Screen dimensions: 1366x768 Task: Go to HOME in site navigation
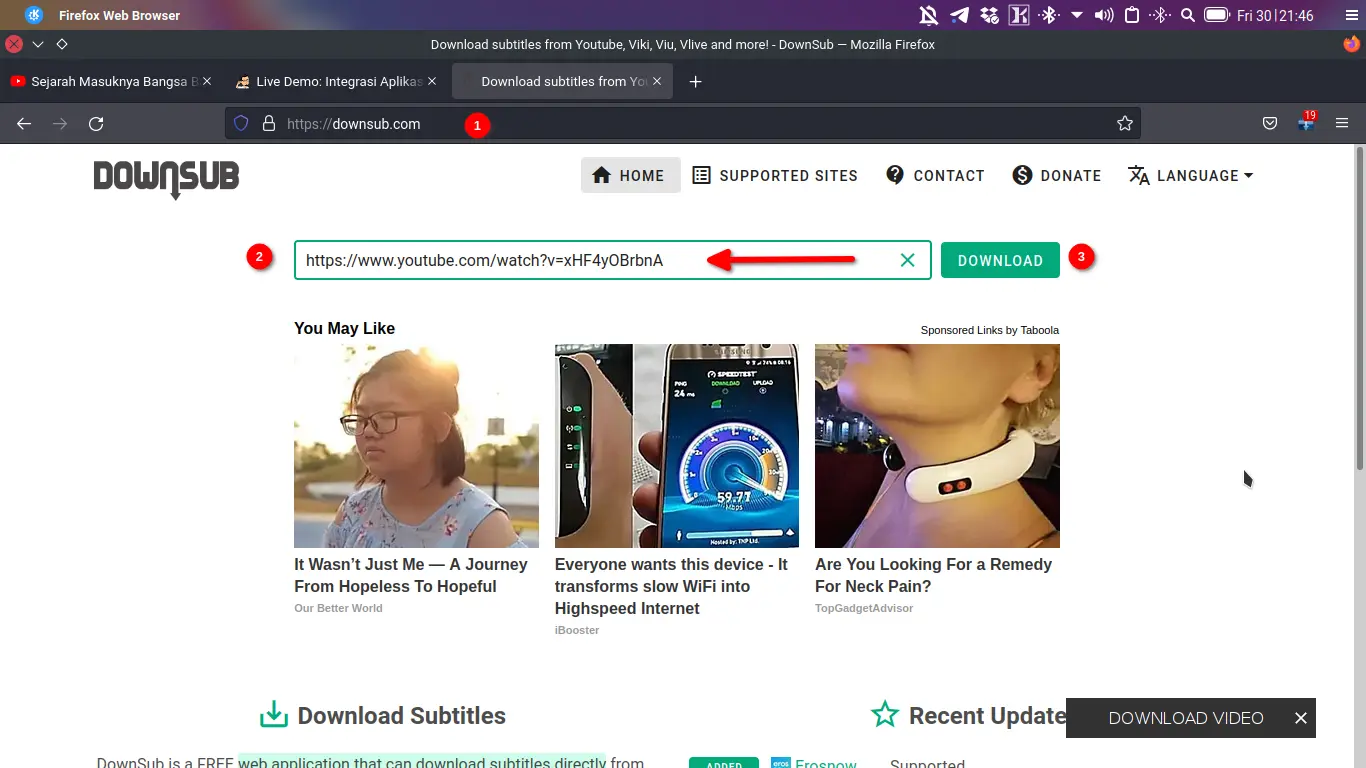tap(629, 175)
